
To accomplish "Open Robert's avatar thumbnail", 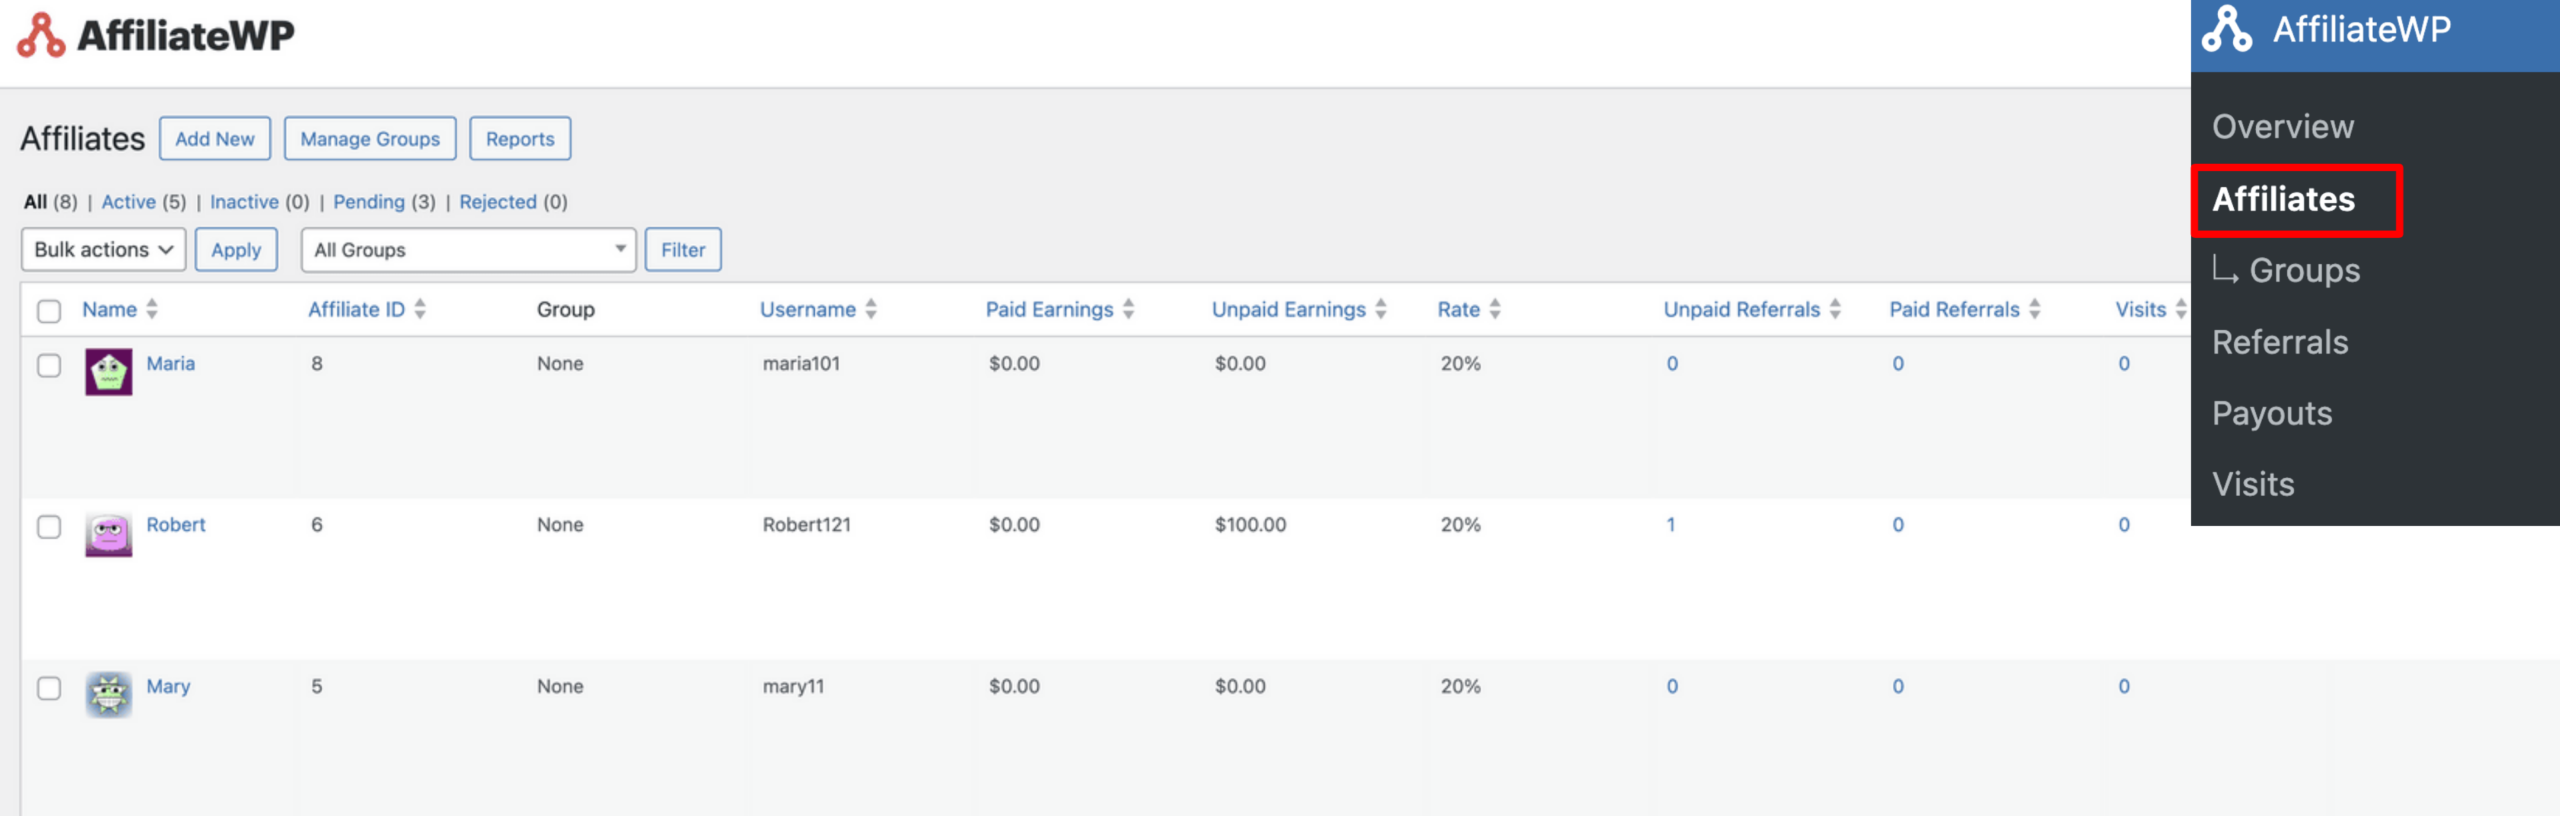I will click(109, 533).
